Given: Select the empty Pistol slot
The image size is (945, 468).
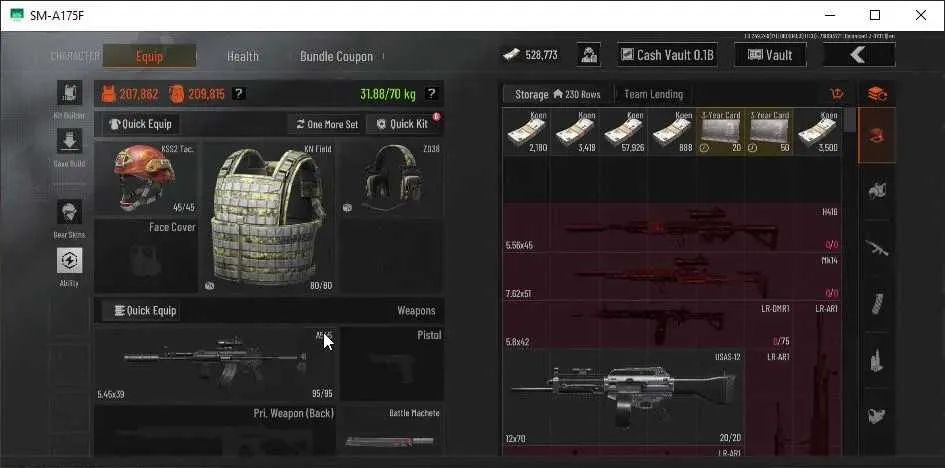Looking at the screenshot, I should pos(392,364).
